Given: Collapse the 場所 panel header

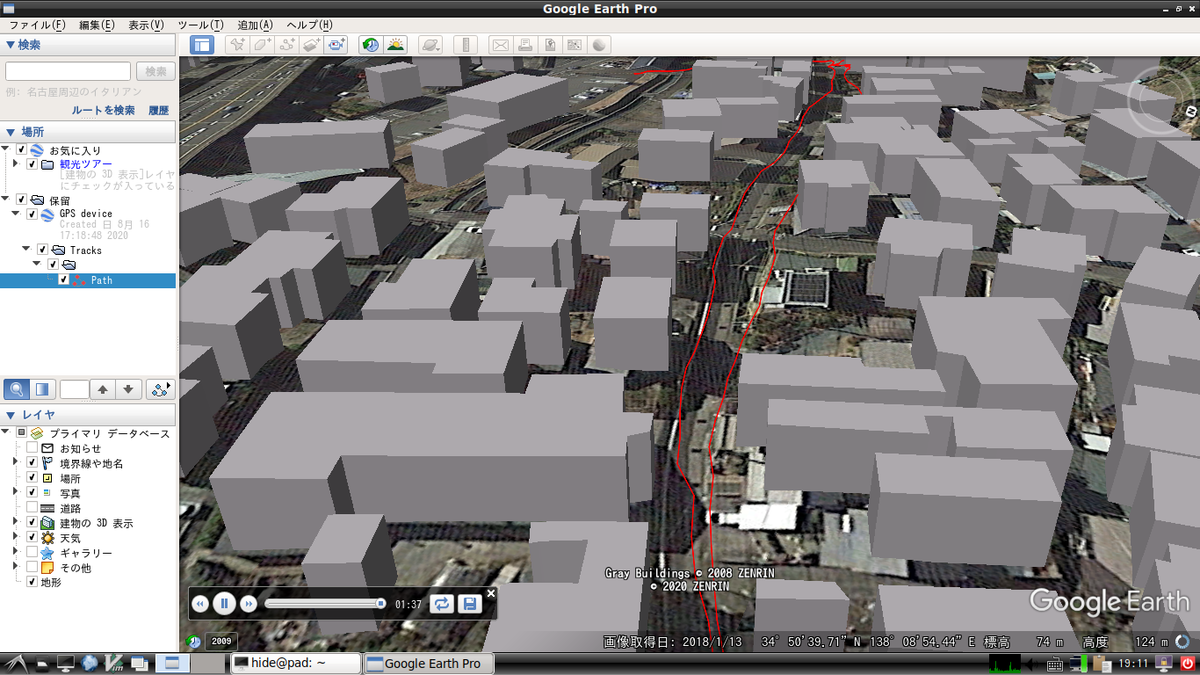Looking at the screenshot, I should click(88, 132).
